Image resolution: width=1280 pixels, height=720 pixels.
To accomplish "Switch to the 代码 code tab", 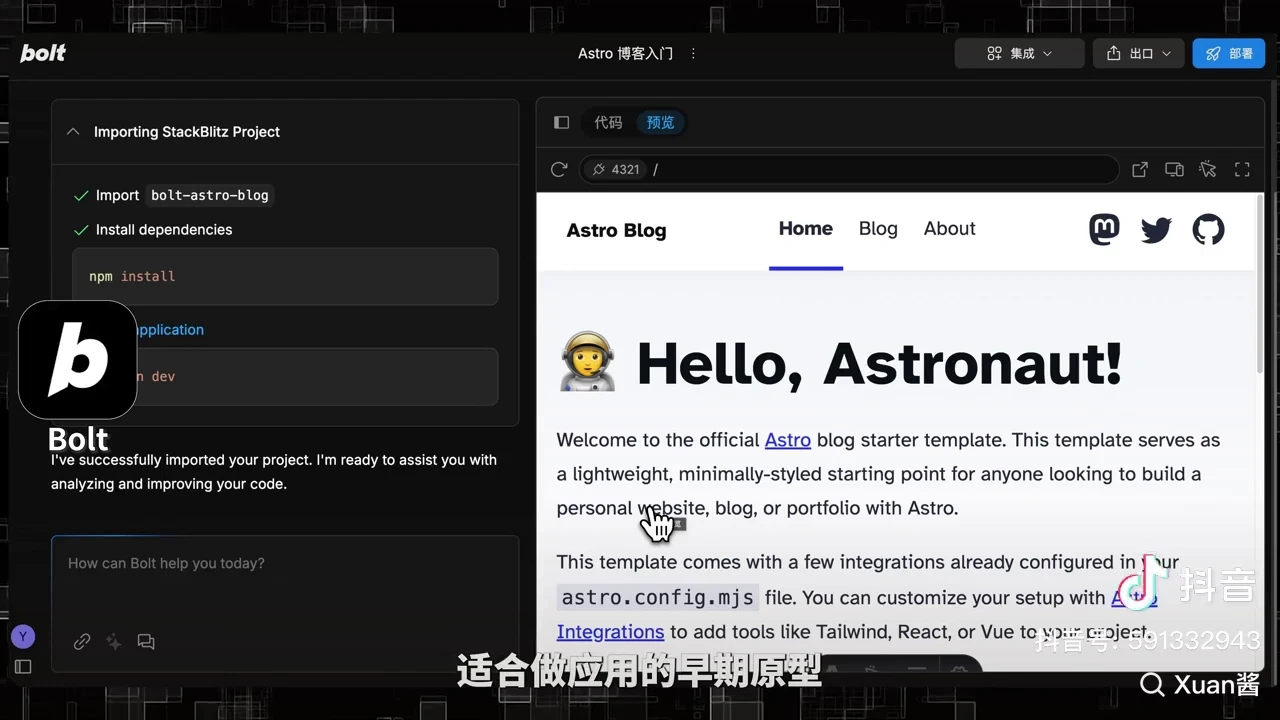I will pyautogui.click(x=608, y=122).
